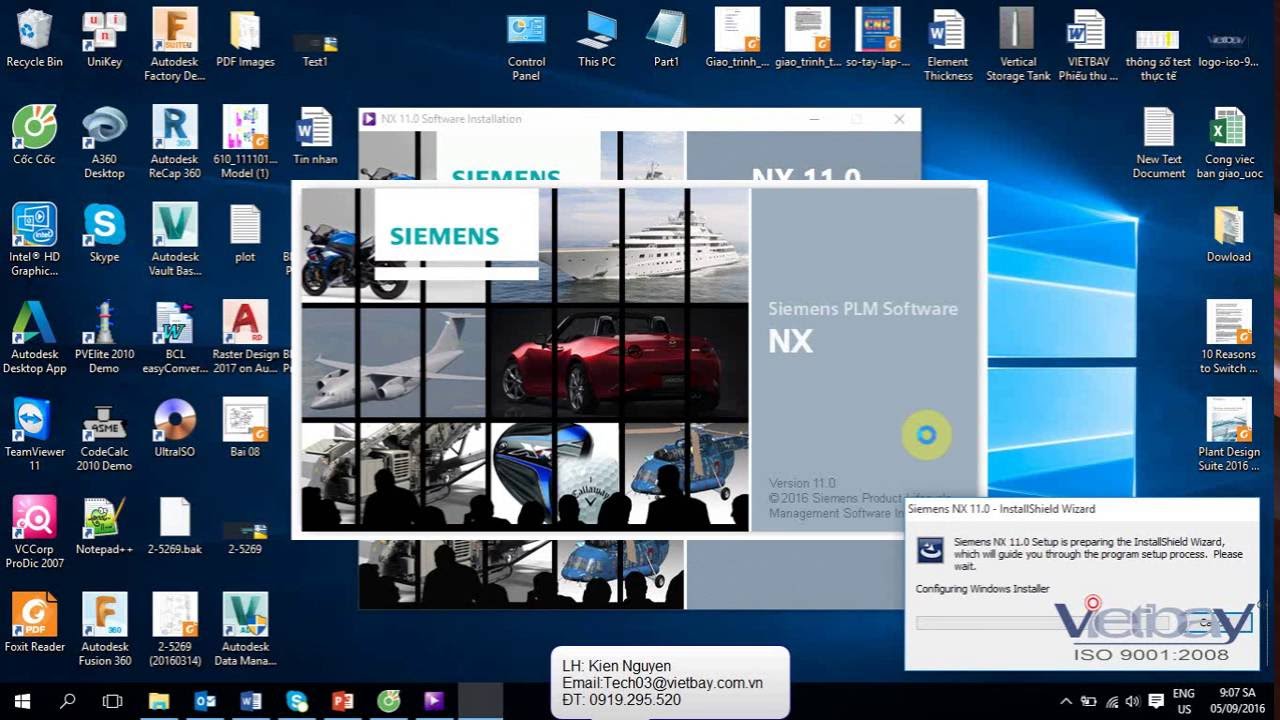This screenshot has width=1280, height=720.
Task: Launch UniKey from the desktop
Action: point(104,38)
